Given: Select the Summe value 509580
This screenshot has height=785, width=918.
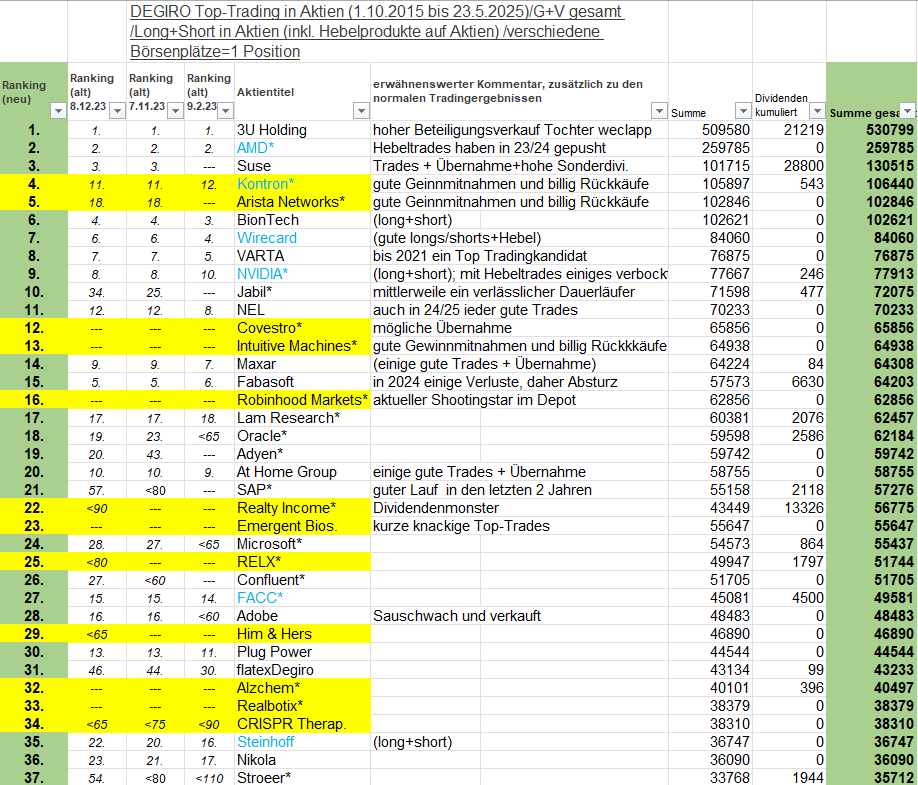Looking at the screenshot, I should 725,130.
